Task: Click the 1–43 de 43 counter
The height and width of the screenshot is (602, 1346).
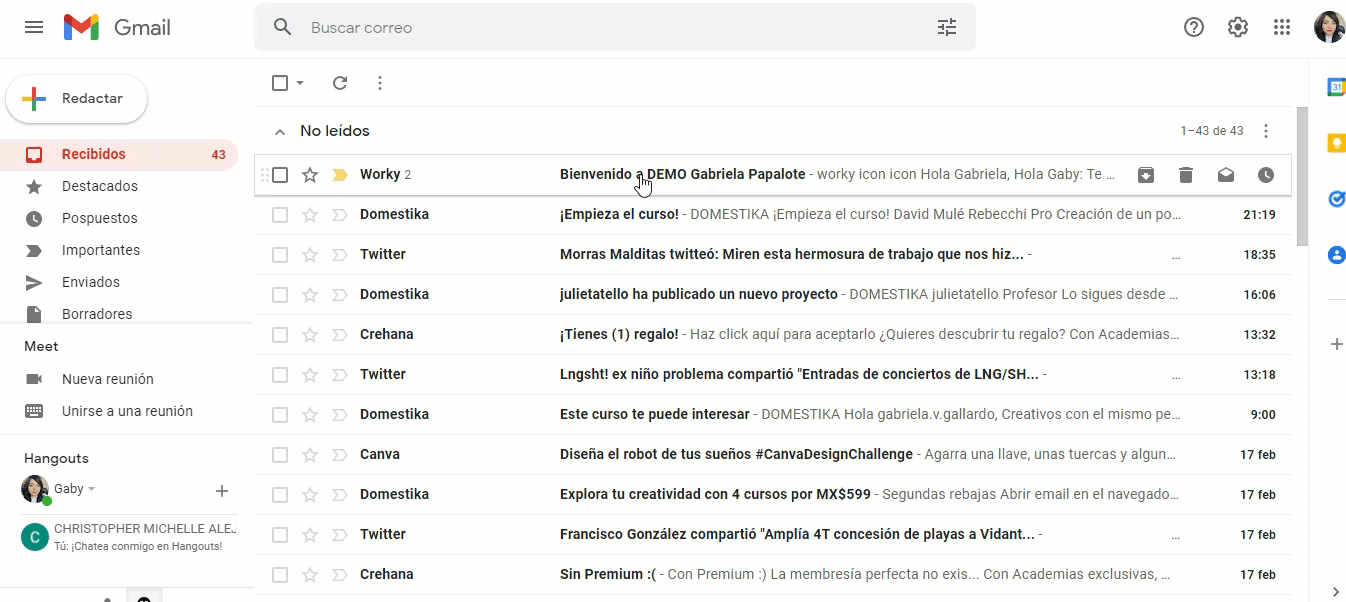Action: pyautogui.click(x=1211, y=131)
